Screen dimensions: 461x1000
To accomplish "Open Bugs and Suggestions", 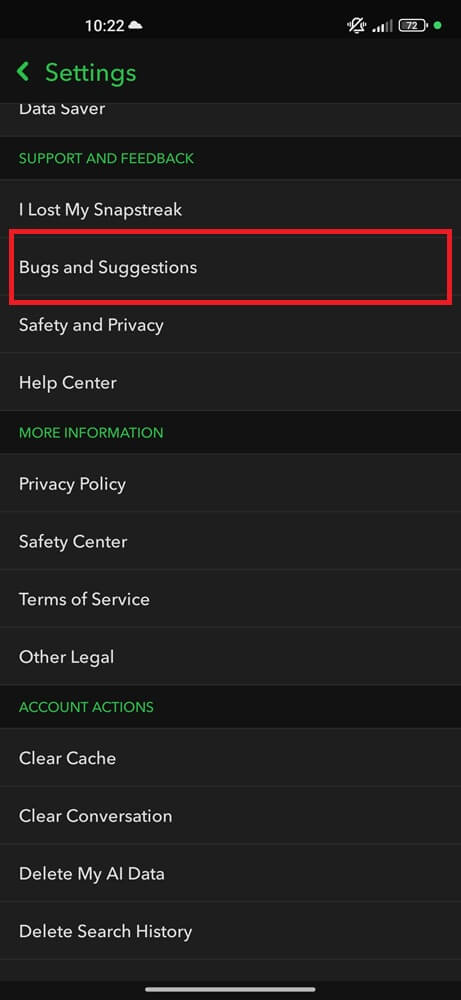I will click(230, 267).
